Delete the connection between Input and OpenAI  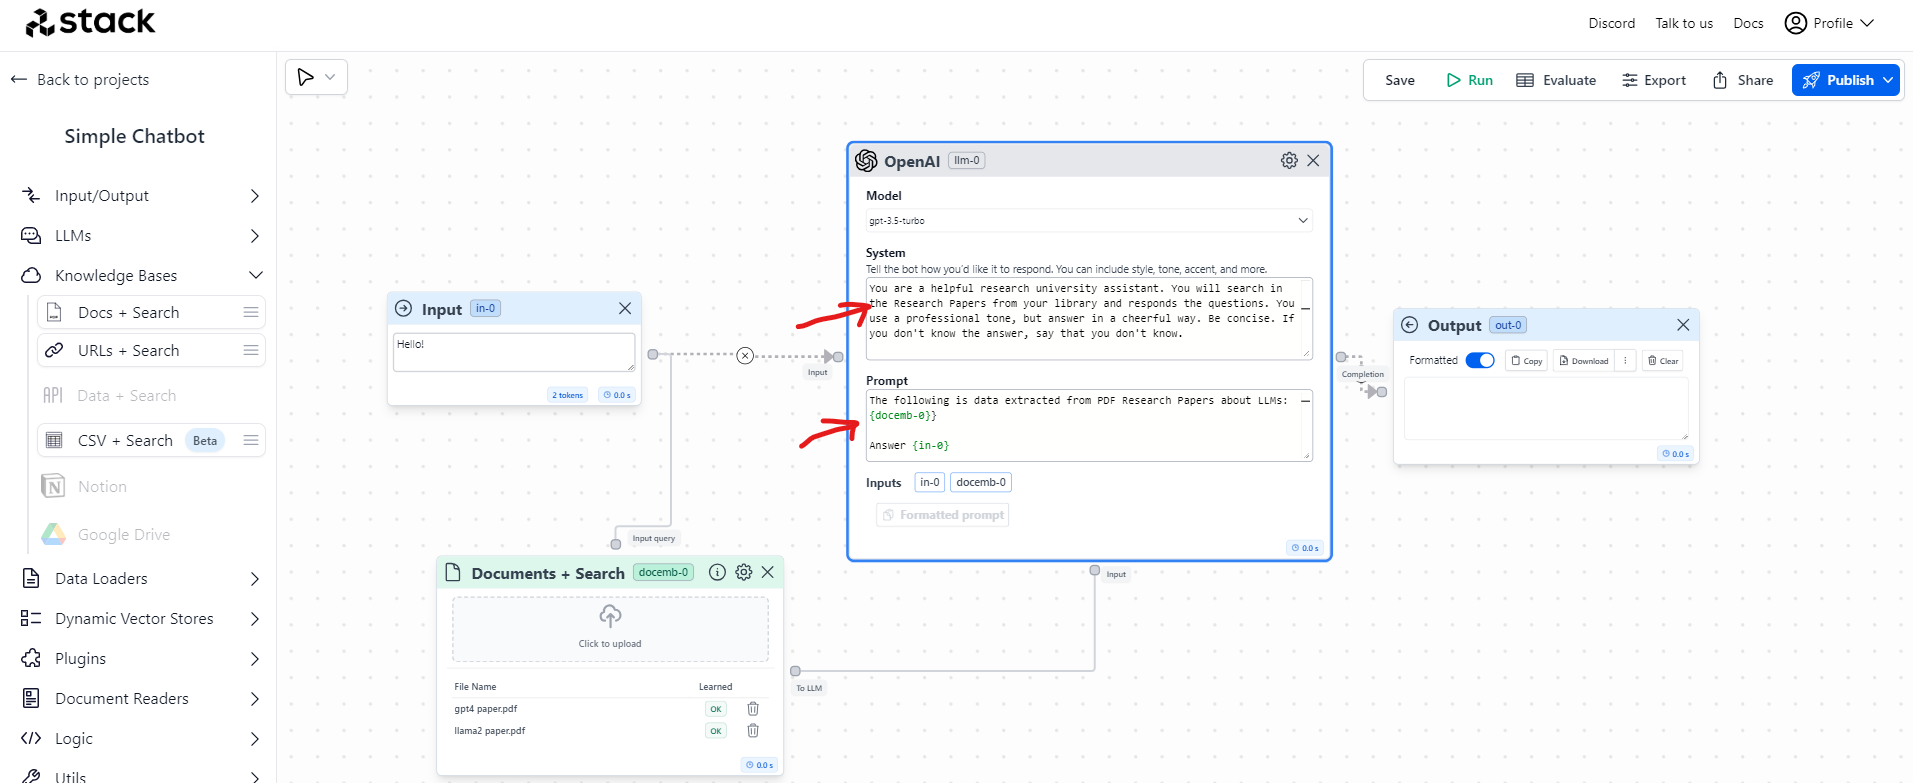click(745, 356)
